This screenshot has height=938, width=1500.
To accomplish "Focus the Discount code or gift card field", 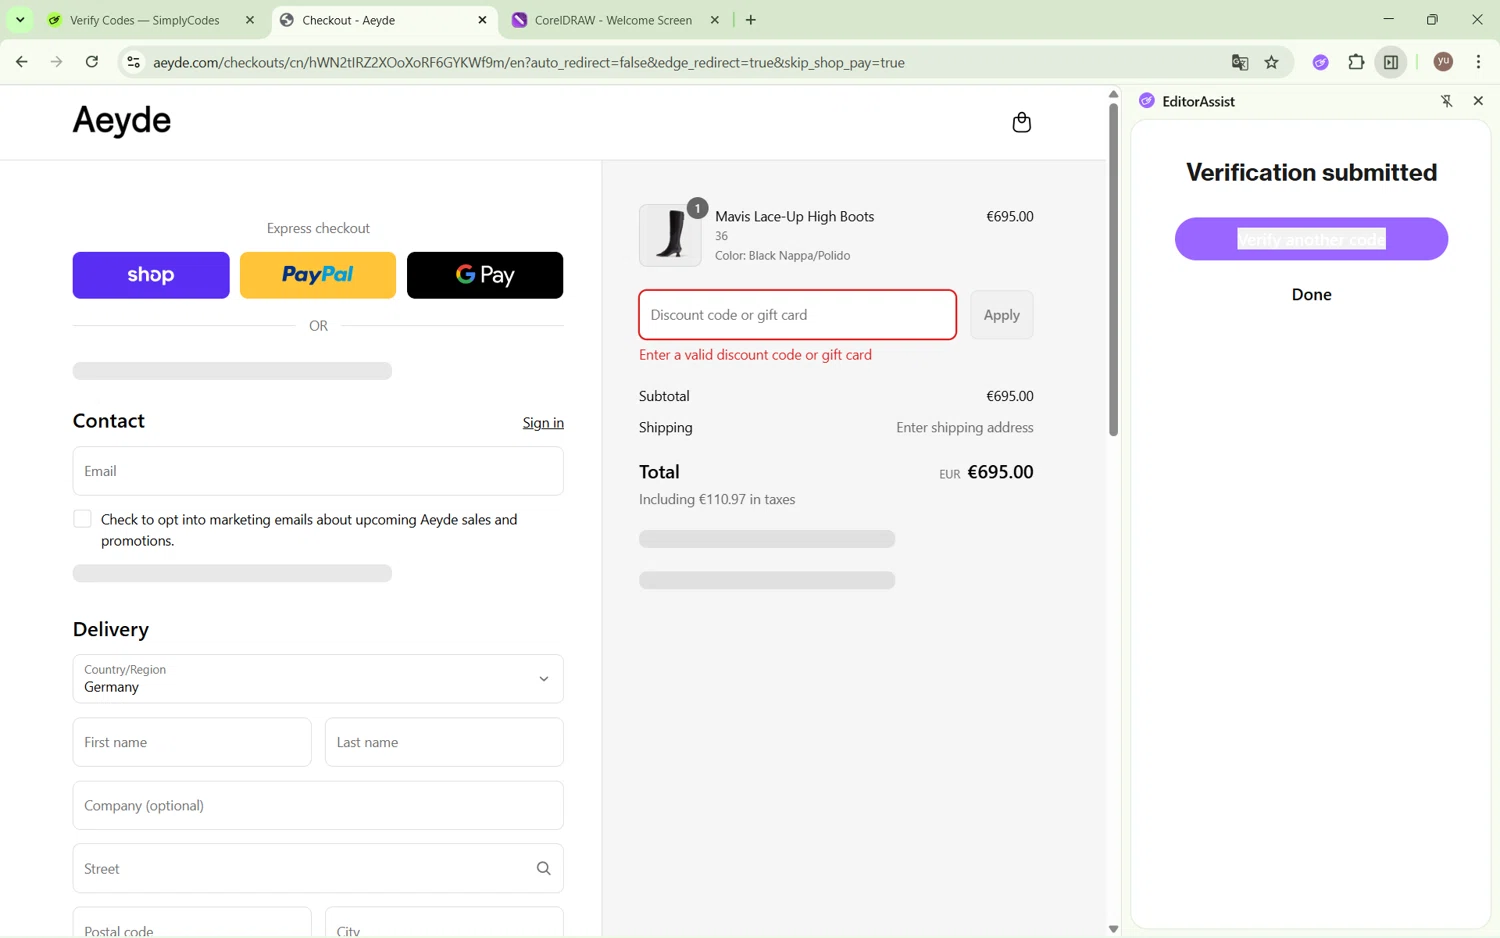I will pyautogui.click(x=797, y=315).
